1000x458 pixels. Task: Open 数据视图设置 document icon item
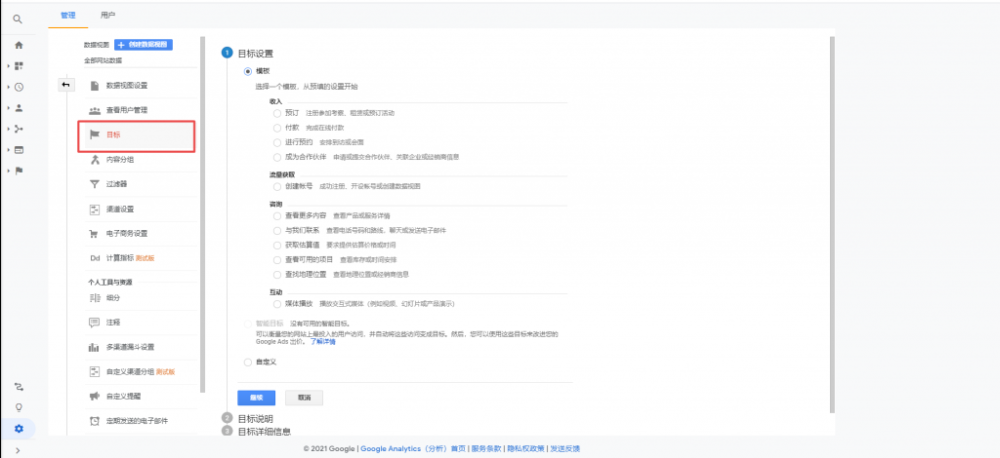point(94,85)
